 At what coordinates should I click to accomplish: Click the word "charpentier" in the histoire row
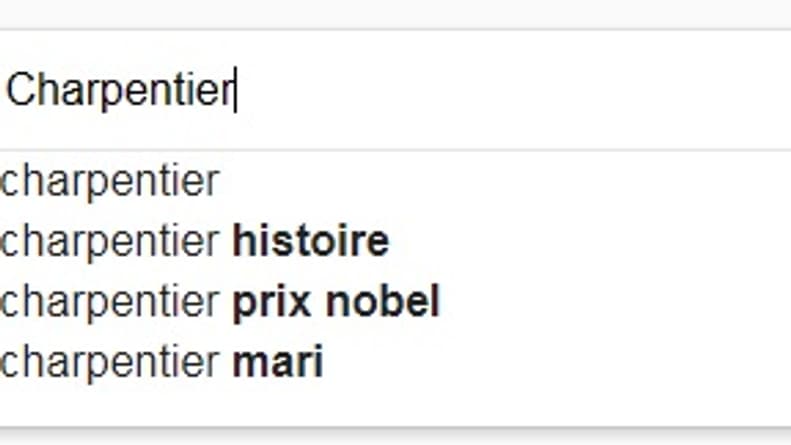click(x=109, y=241)
